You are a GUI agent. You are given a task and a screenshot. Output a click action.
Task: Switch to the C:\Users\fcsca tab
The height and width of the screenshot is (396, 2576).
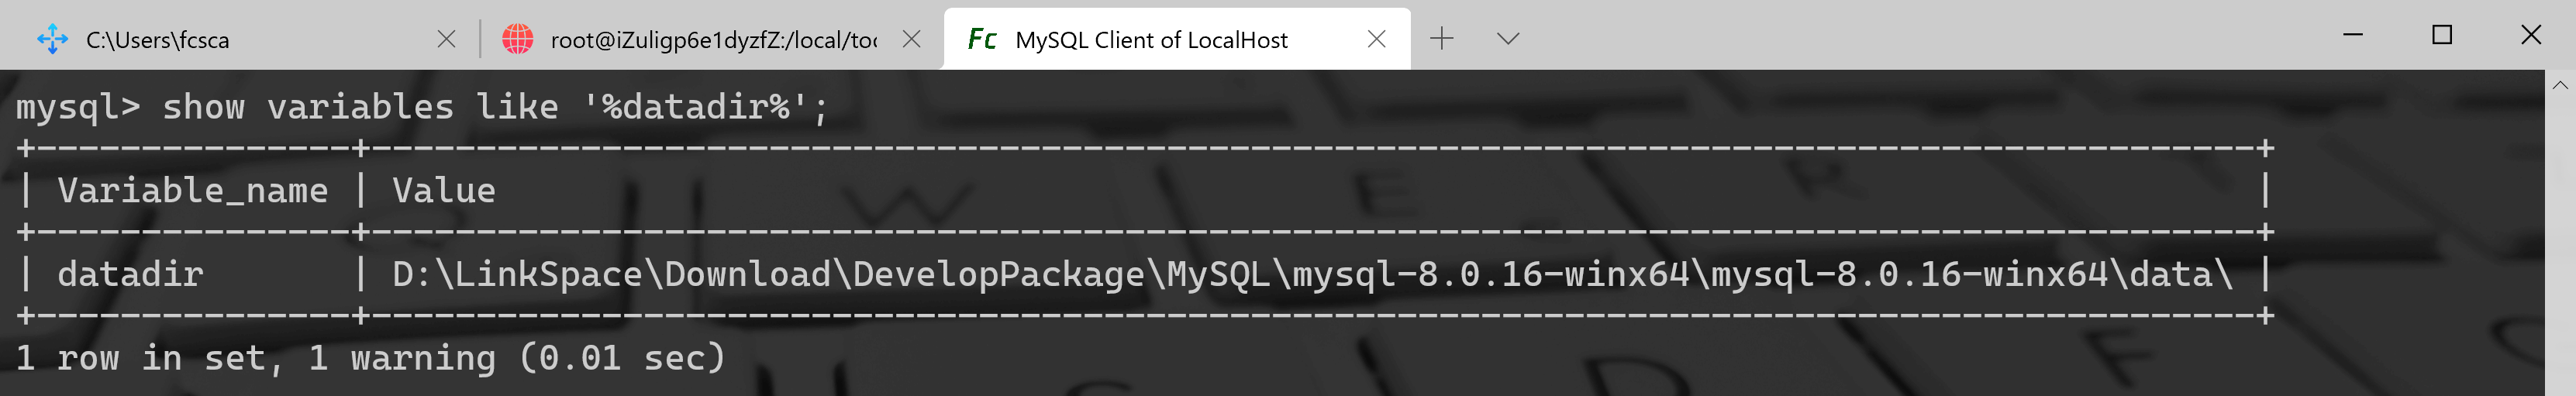point(158,40)
